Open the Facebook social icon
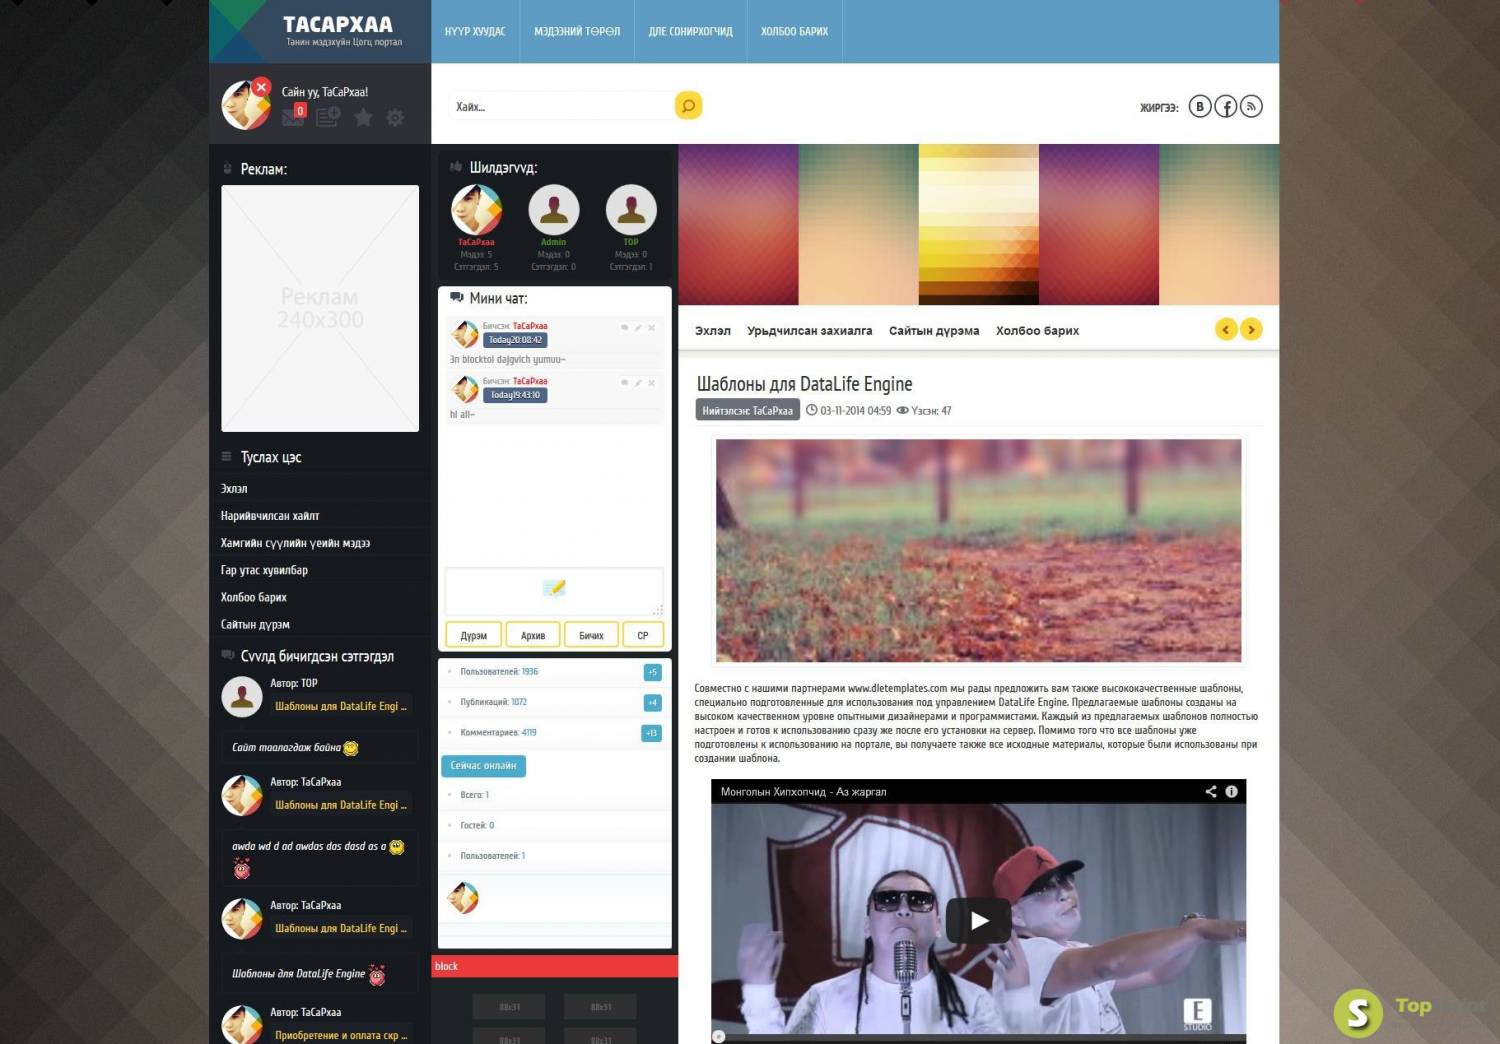The width and height of the screenshot is (1500, 1044). click(1226, 106)
